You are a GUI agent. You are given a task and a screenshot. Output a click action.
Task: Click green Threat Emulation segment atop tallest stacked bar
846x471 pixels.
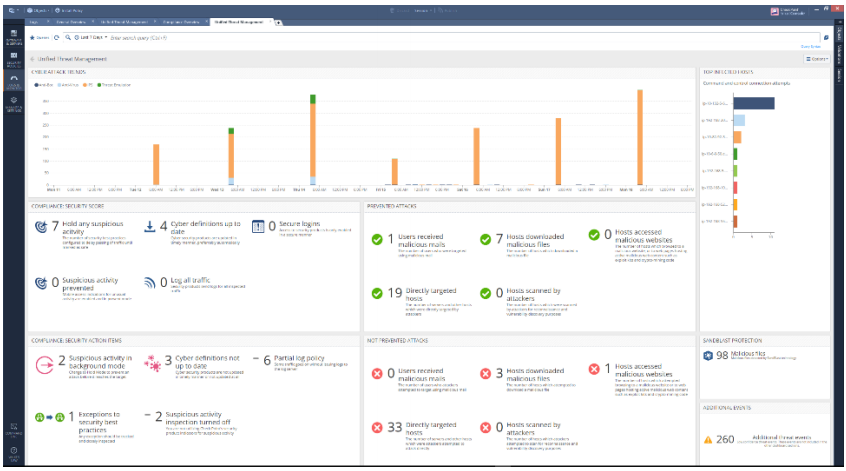click(313, 99)
